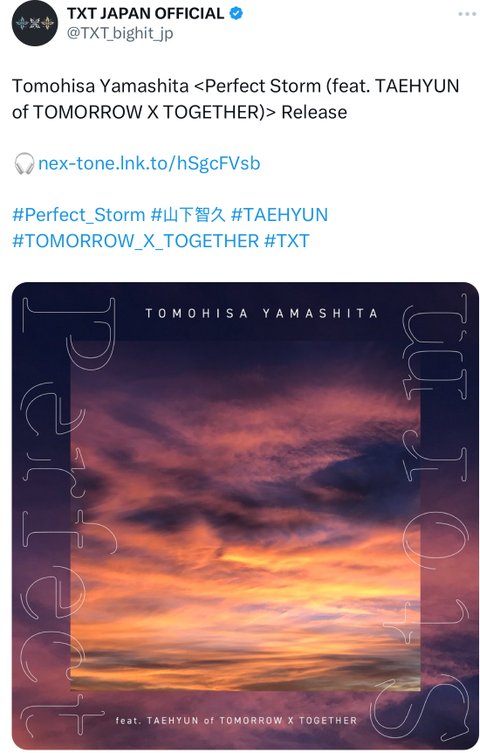Click TOMOHISA YAMASHITA title on the cover
The height and width of the screenshot is (753, 480).
[262, 314]
